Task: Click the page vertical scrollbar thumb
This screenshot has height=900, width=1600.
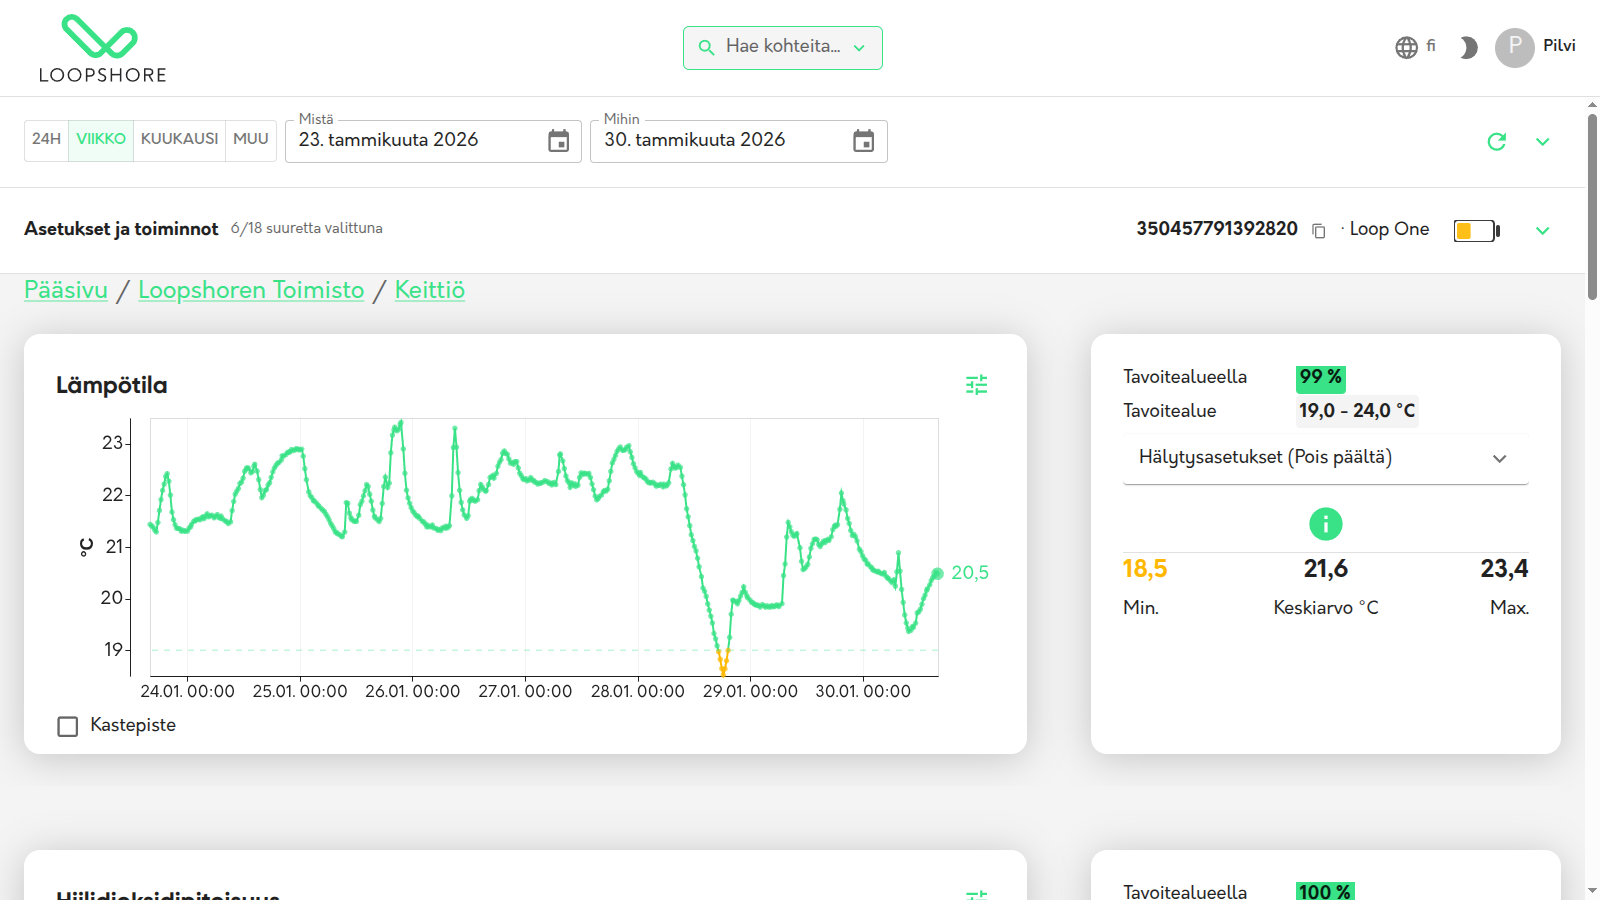Action: click(x=1592, y=207)
